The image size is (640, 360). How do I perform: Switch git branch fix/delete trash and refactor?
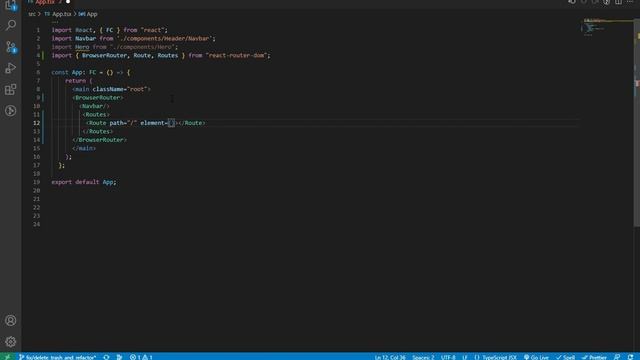(x=58, y=357)
